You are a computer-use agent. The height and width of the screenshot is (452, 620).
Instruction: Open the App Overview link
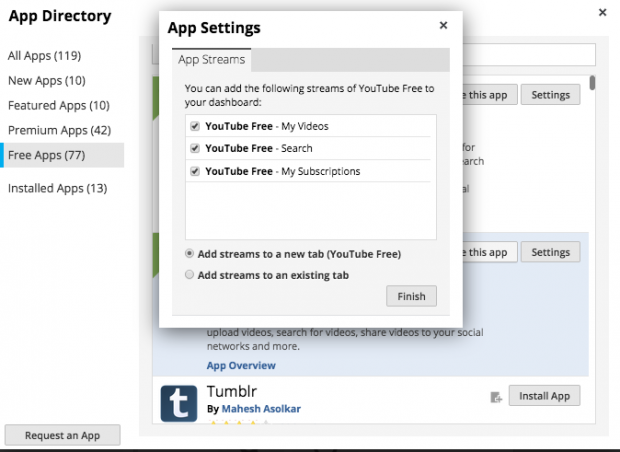click(x=241, y=365)
